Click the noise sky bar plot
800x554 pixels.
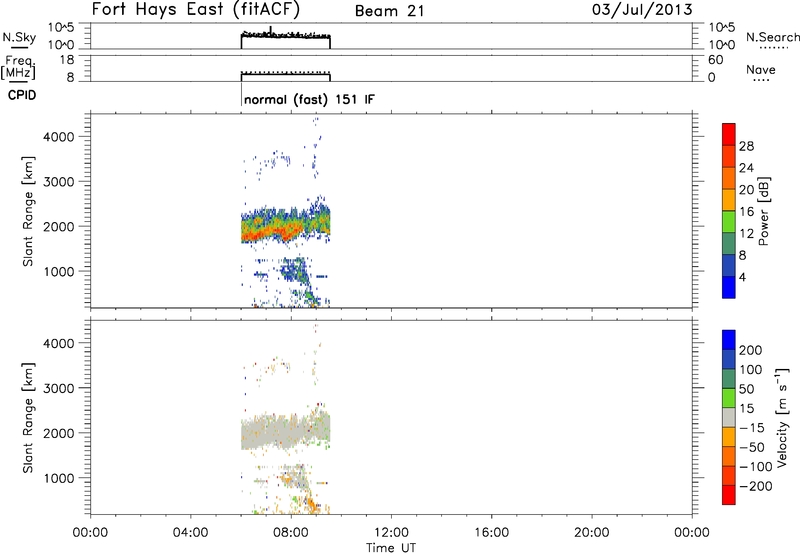[286, 40]
